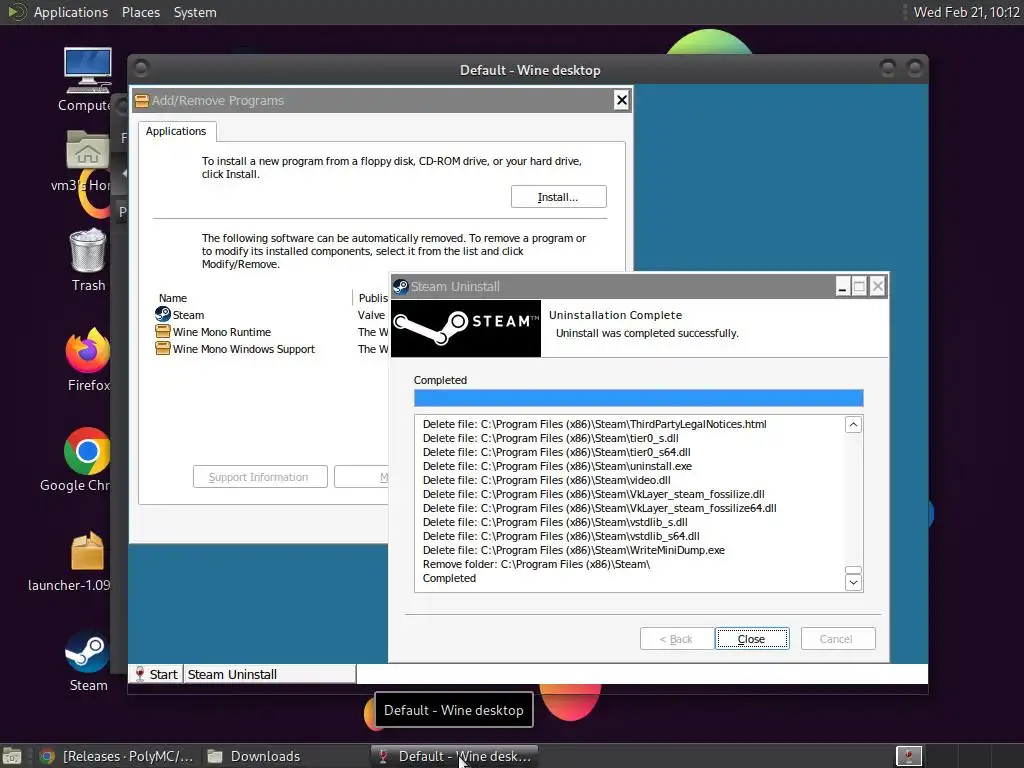Open the System menu

tap(195, 12)
